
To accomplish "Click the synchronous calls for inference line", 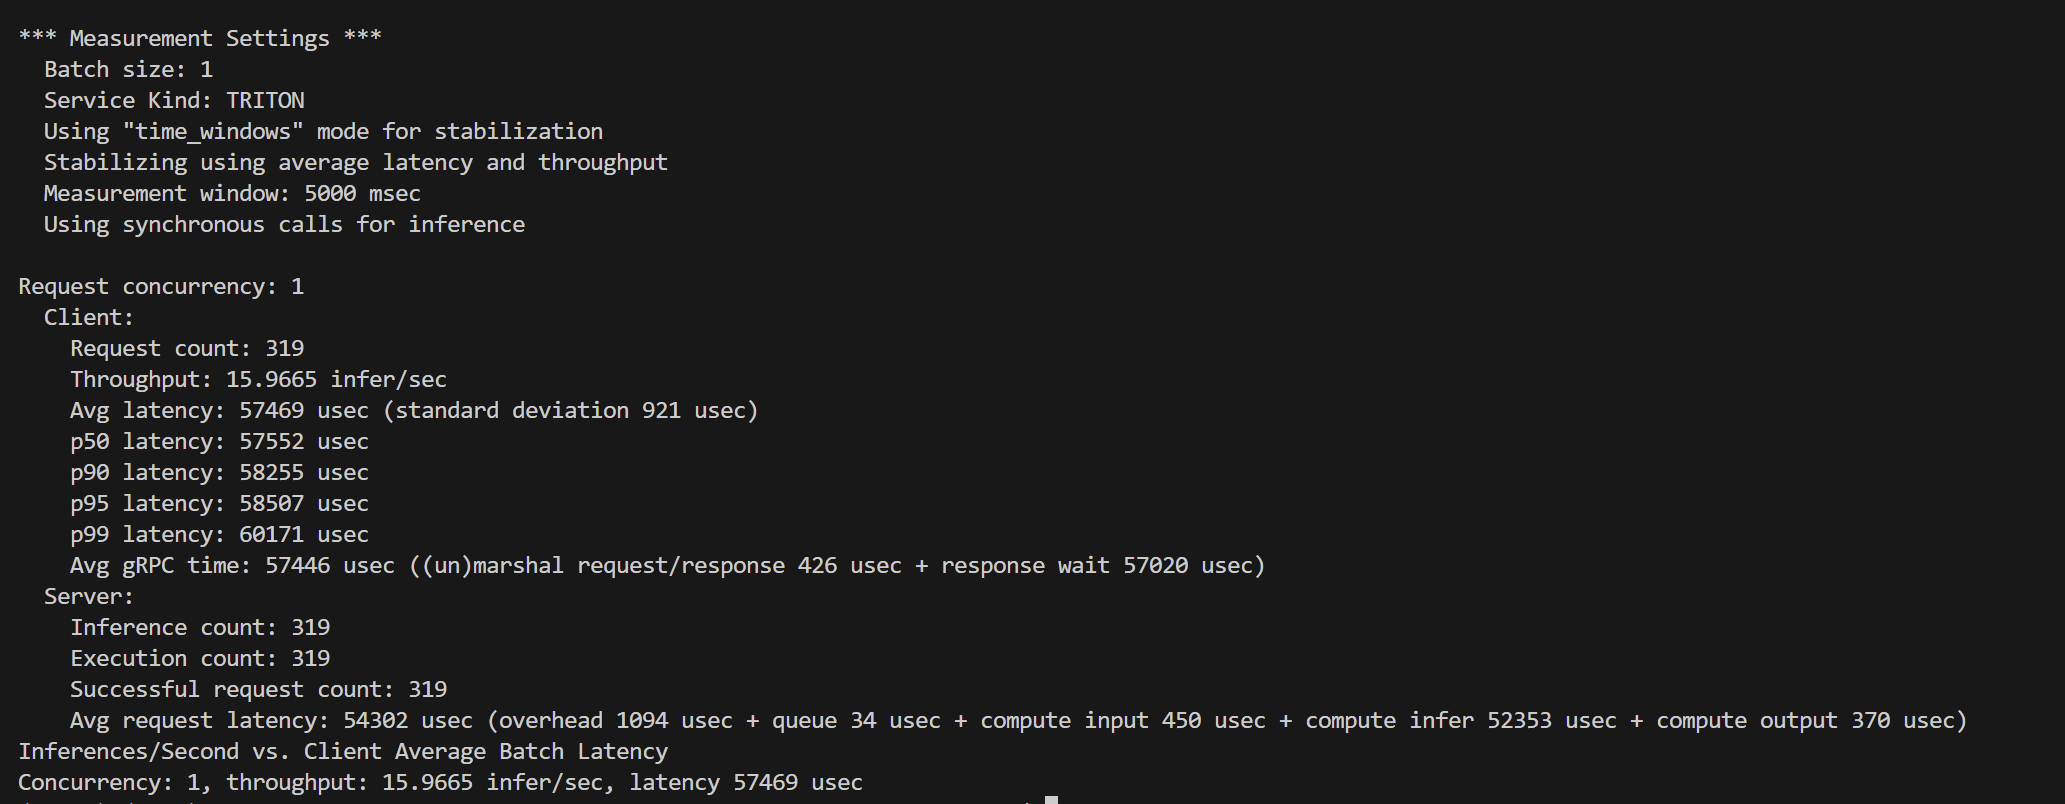I will click(x=283, y=225).
